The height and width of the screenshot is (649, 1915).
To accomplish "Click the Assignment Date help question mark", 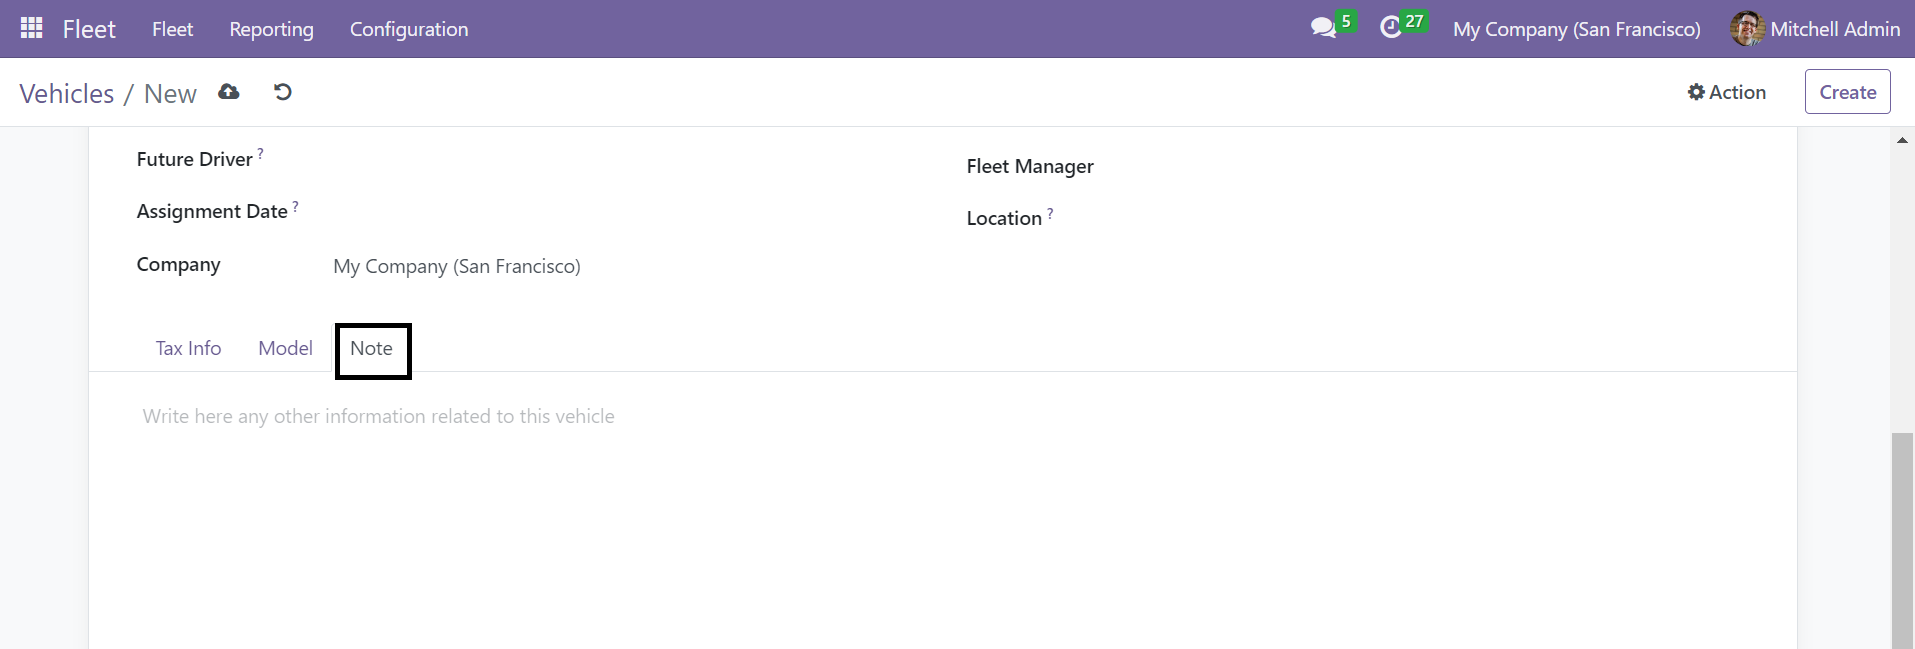I will [x=295, y=206].
